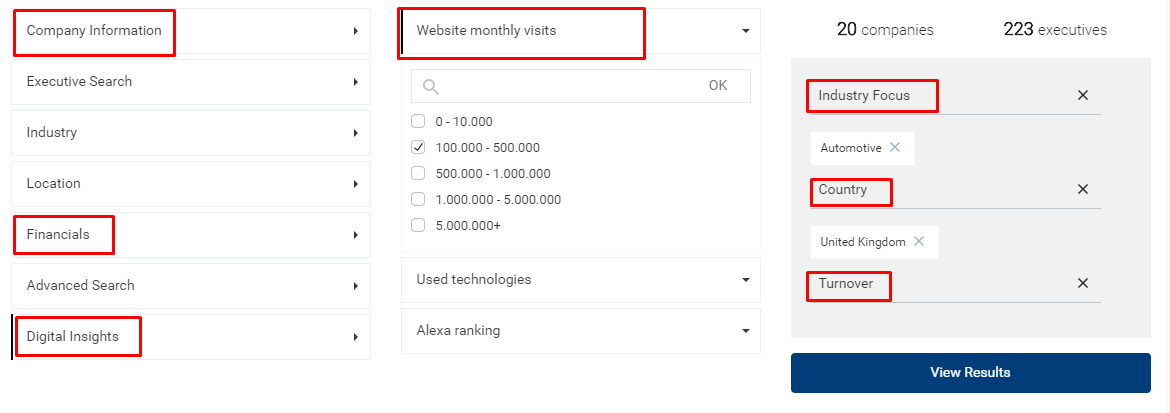This screenshot has height=413, width=1170.
Task: Open the Alexa ranking dropdown
Action: (745, 331)
